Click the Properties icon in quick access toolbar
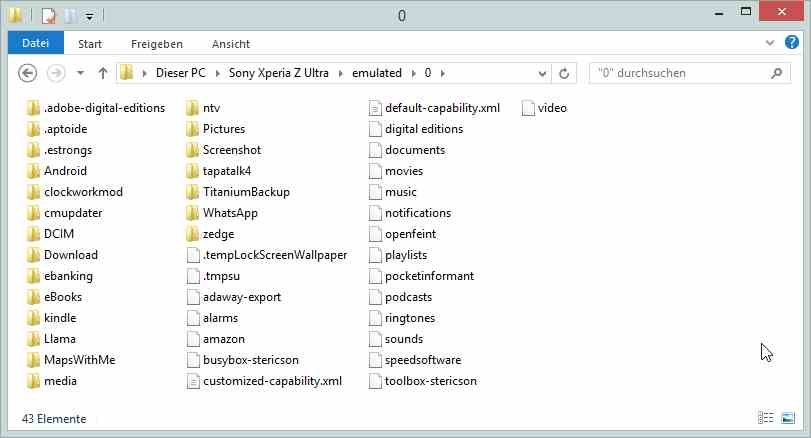 (x=48, y=16)
